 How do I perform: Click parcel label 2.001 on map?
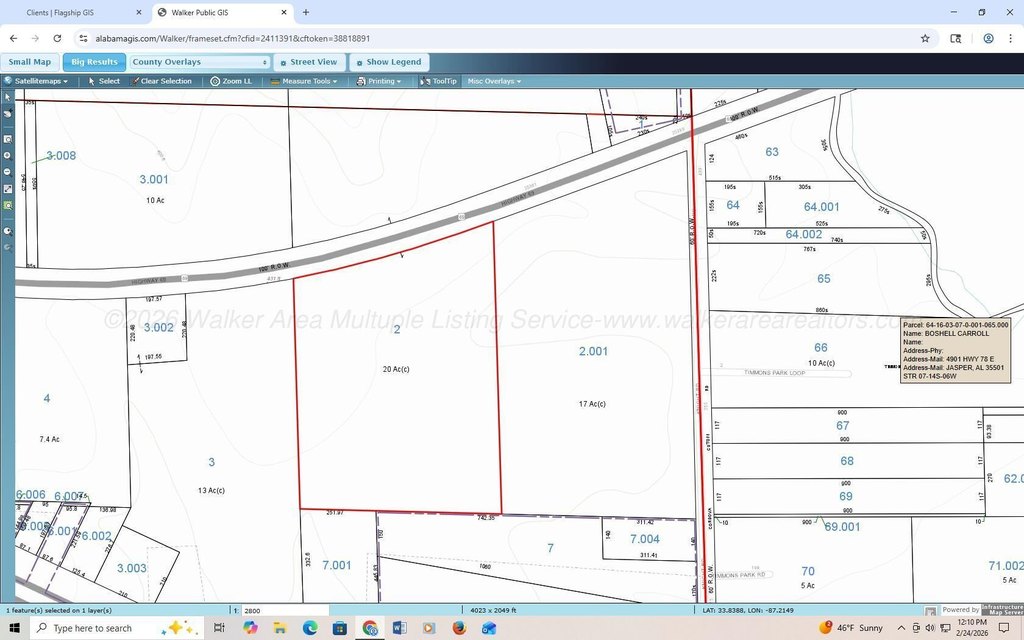click(x=593, y=351)
